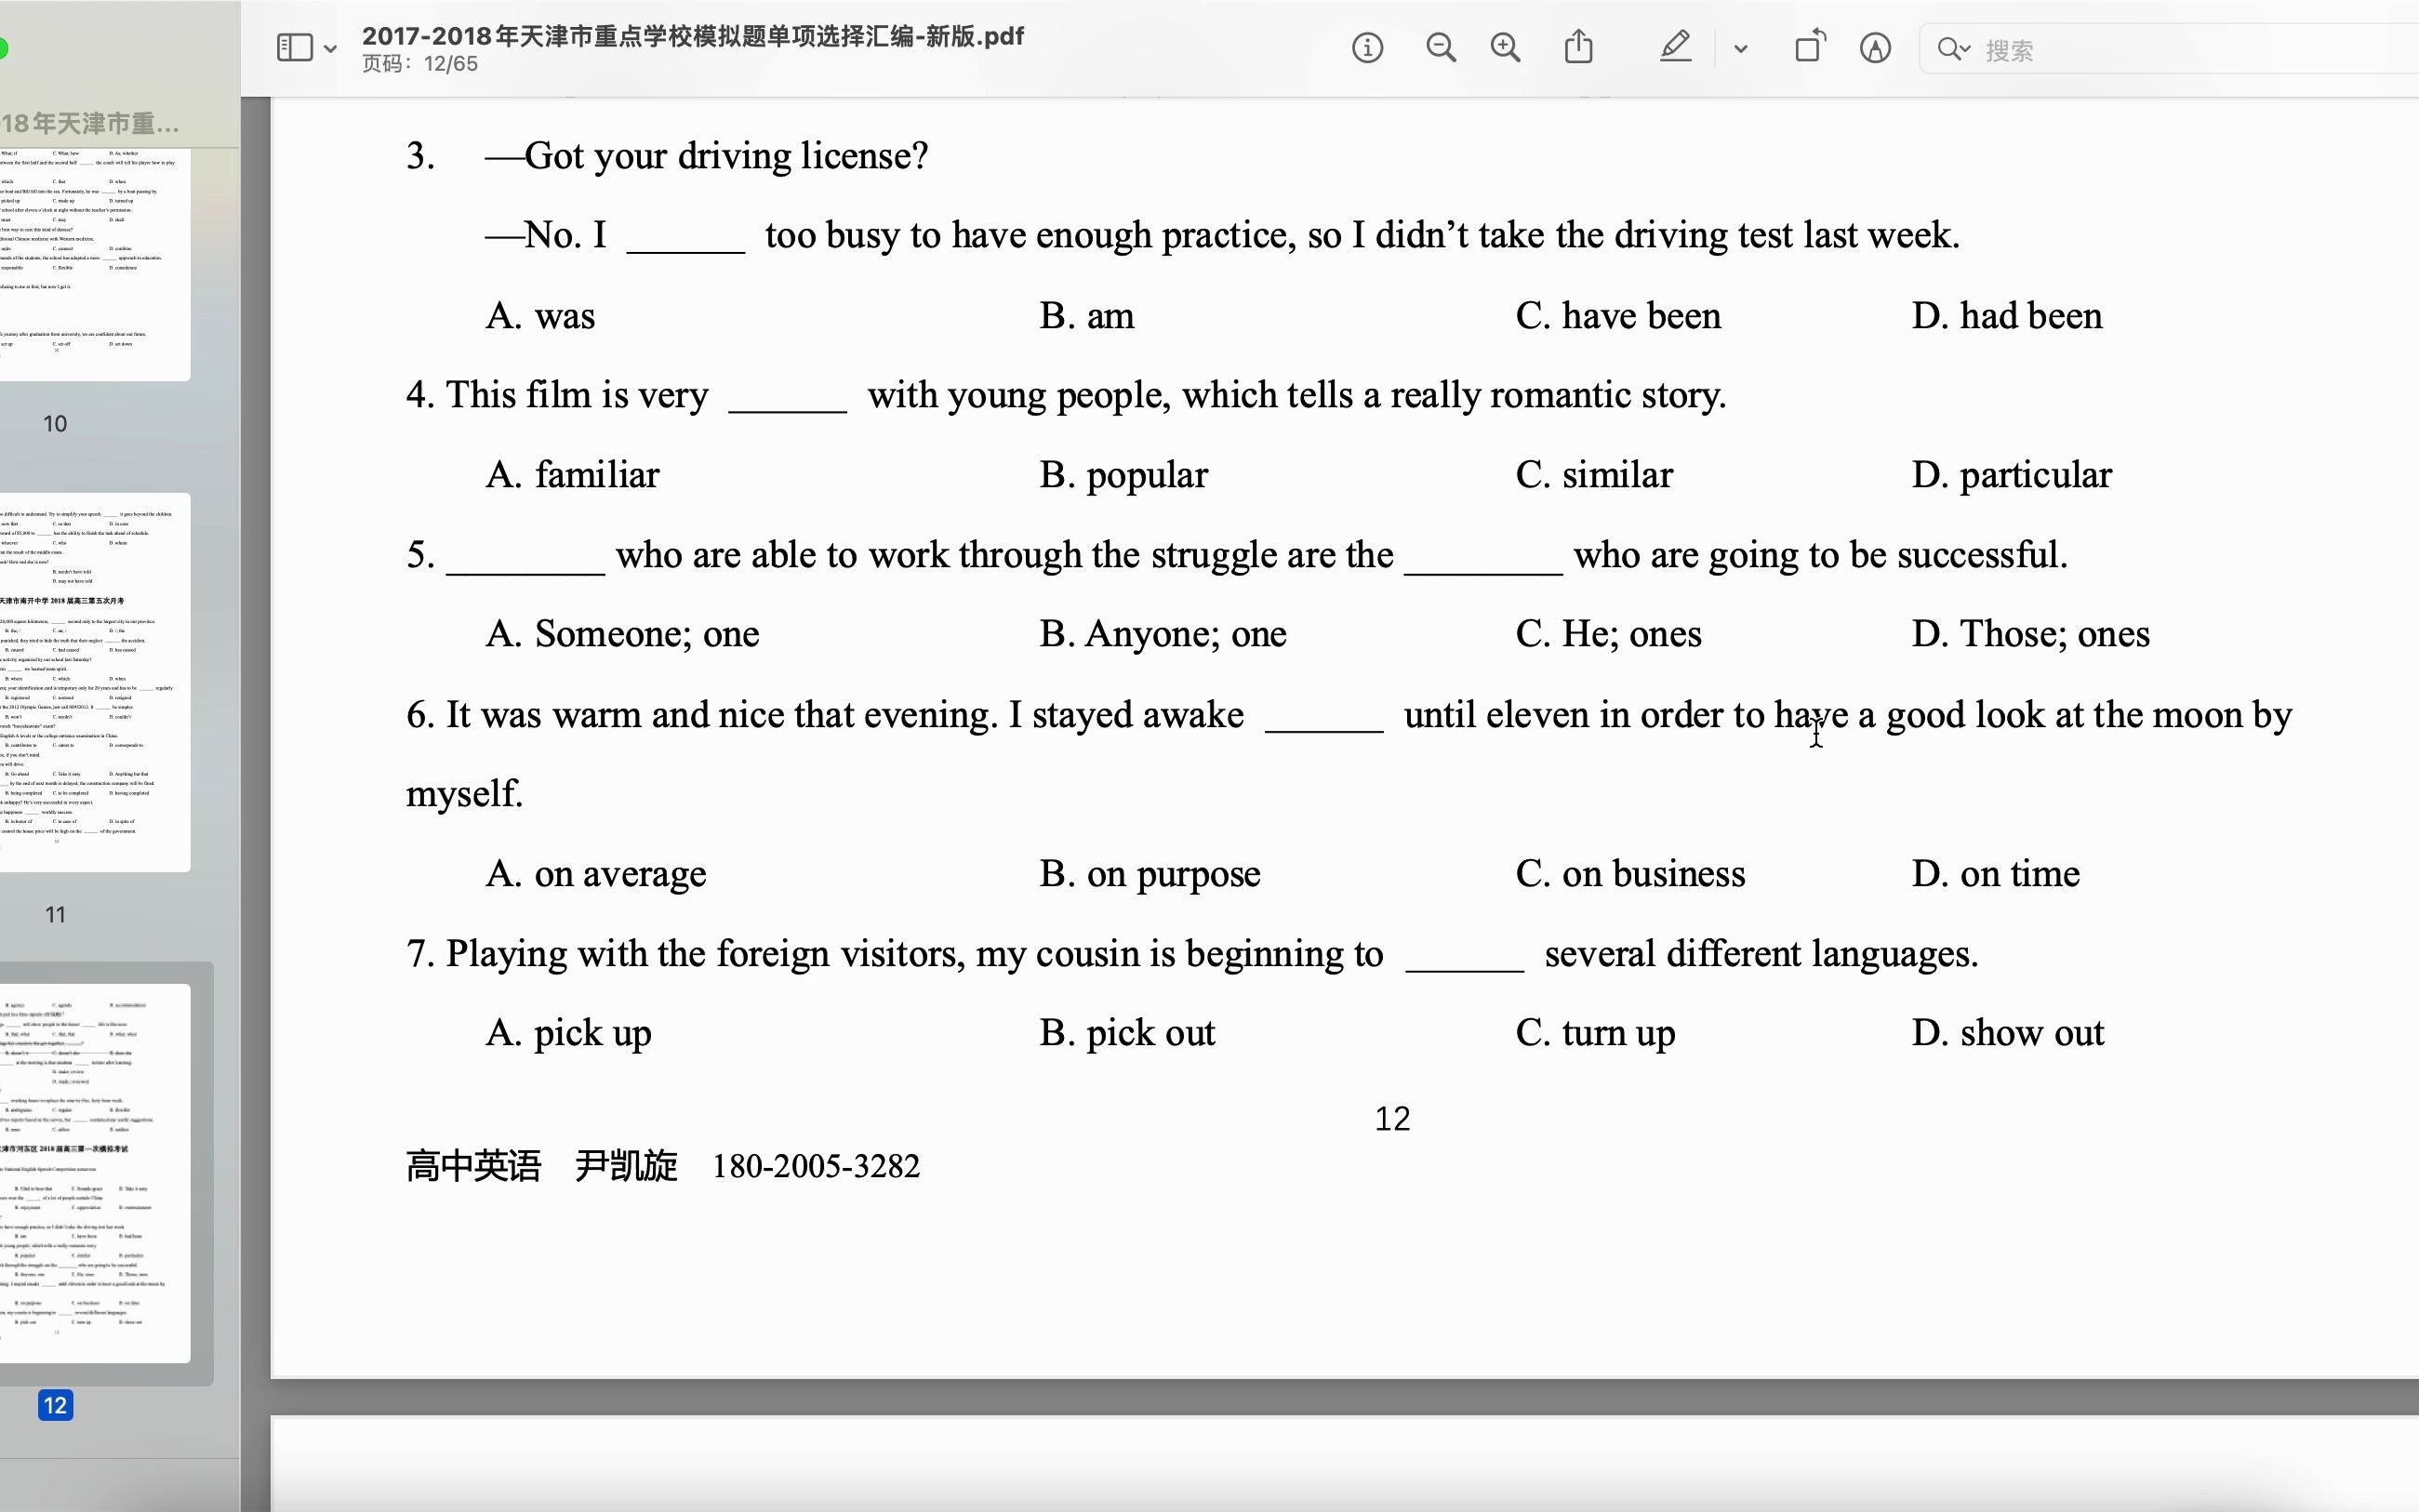Click option 'C. similar'
Screen dimensions: 2419x1512
(1594, 475)
